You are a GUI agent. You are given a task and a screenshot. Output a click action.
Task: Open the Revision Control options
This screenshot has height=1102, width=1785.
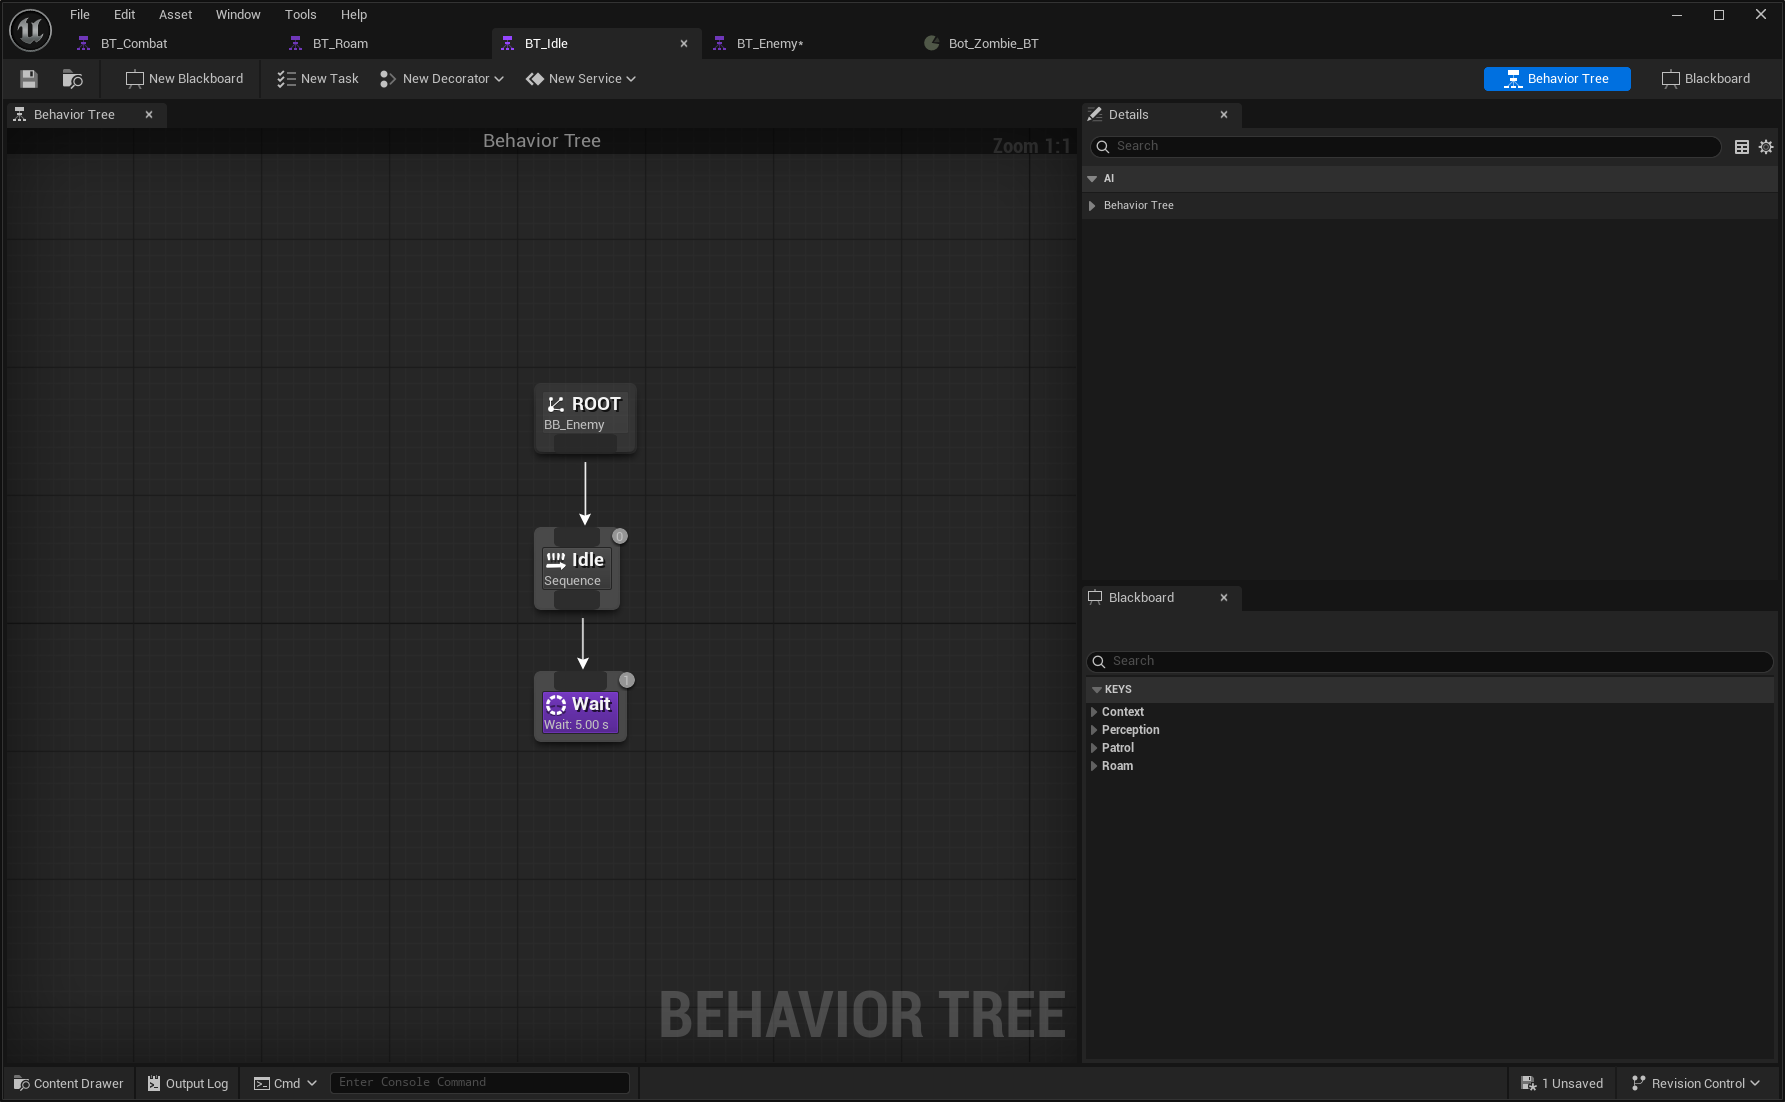tap(1696, 1083)
